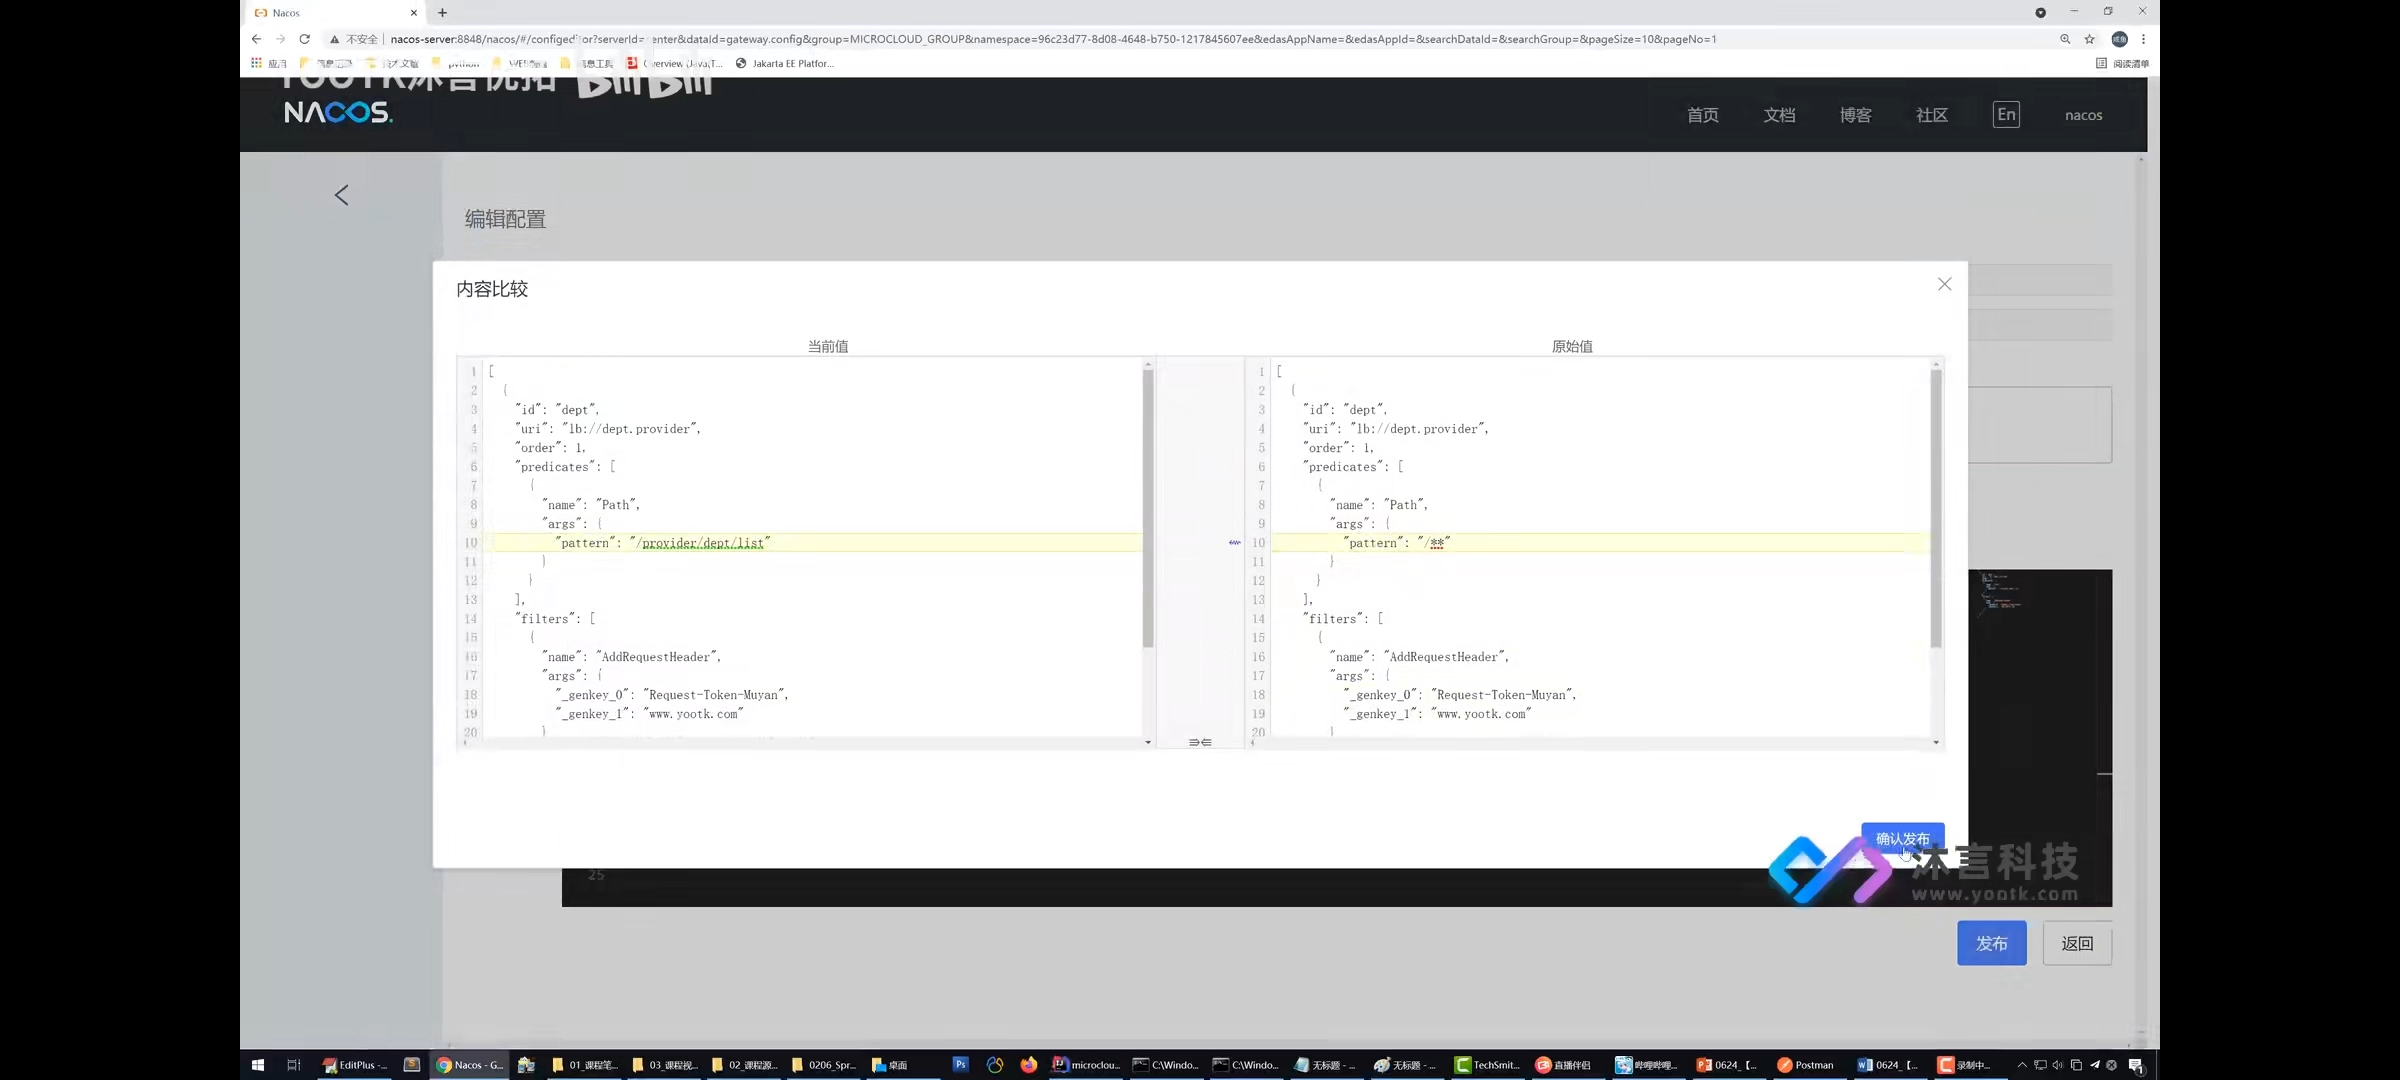Viewport: 2400px width, 1080px height.
Task: Click the browser back button
Action: click(257, 39)
